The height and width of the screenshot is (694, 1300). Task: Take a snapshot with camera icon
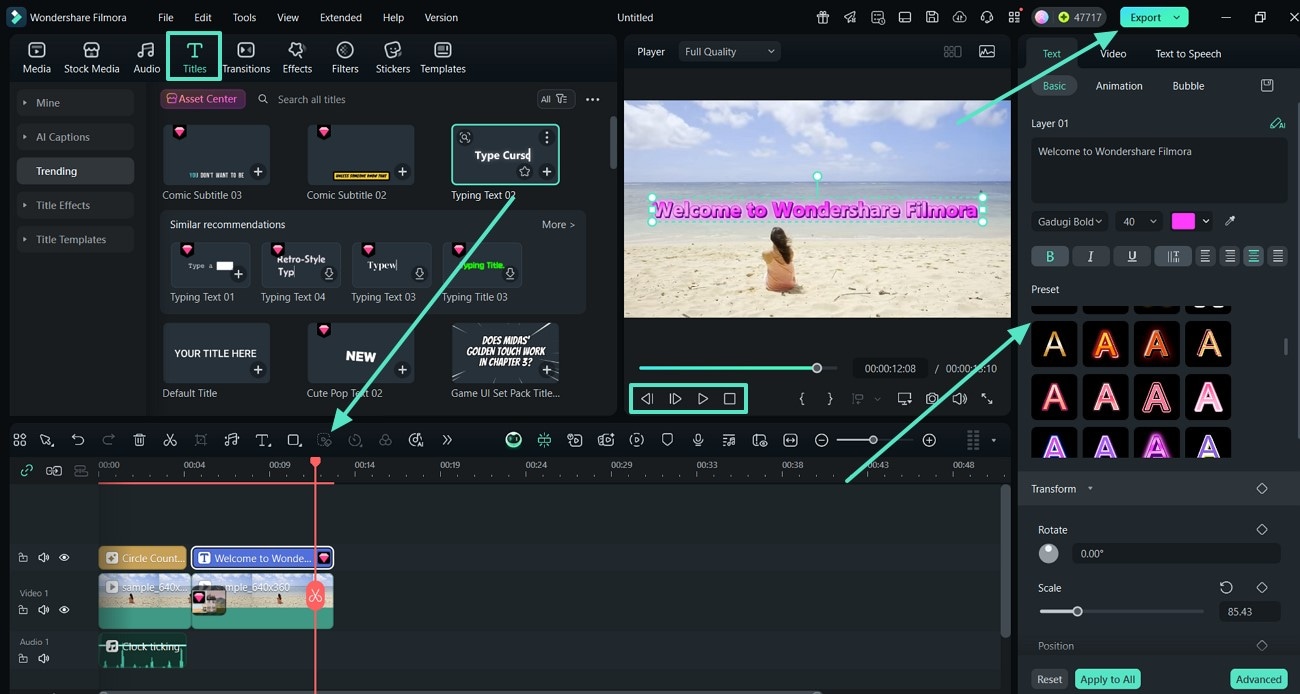click(x=932, y=398)
